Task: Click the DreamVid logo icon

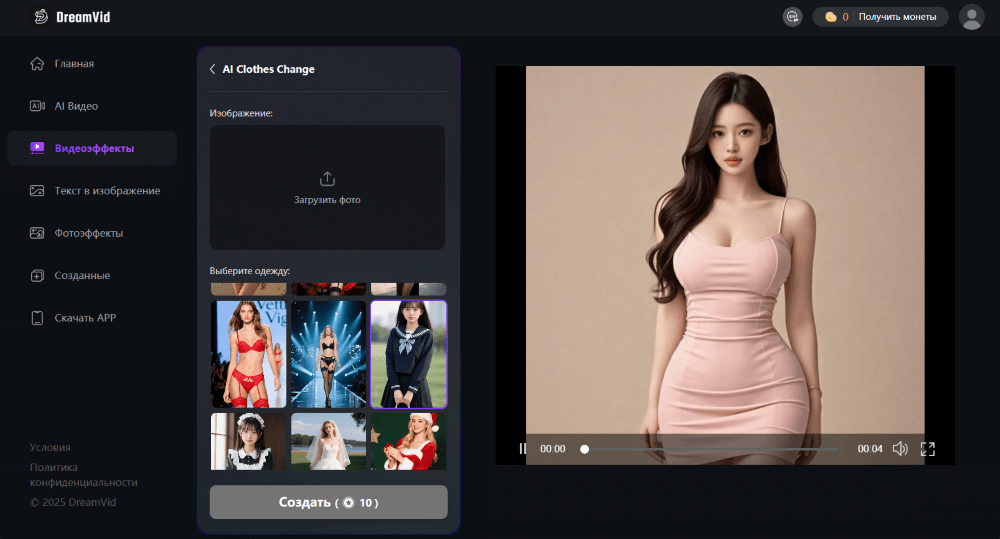Action: [40, 17]
